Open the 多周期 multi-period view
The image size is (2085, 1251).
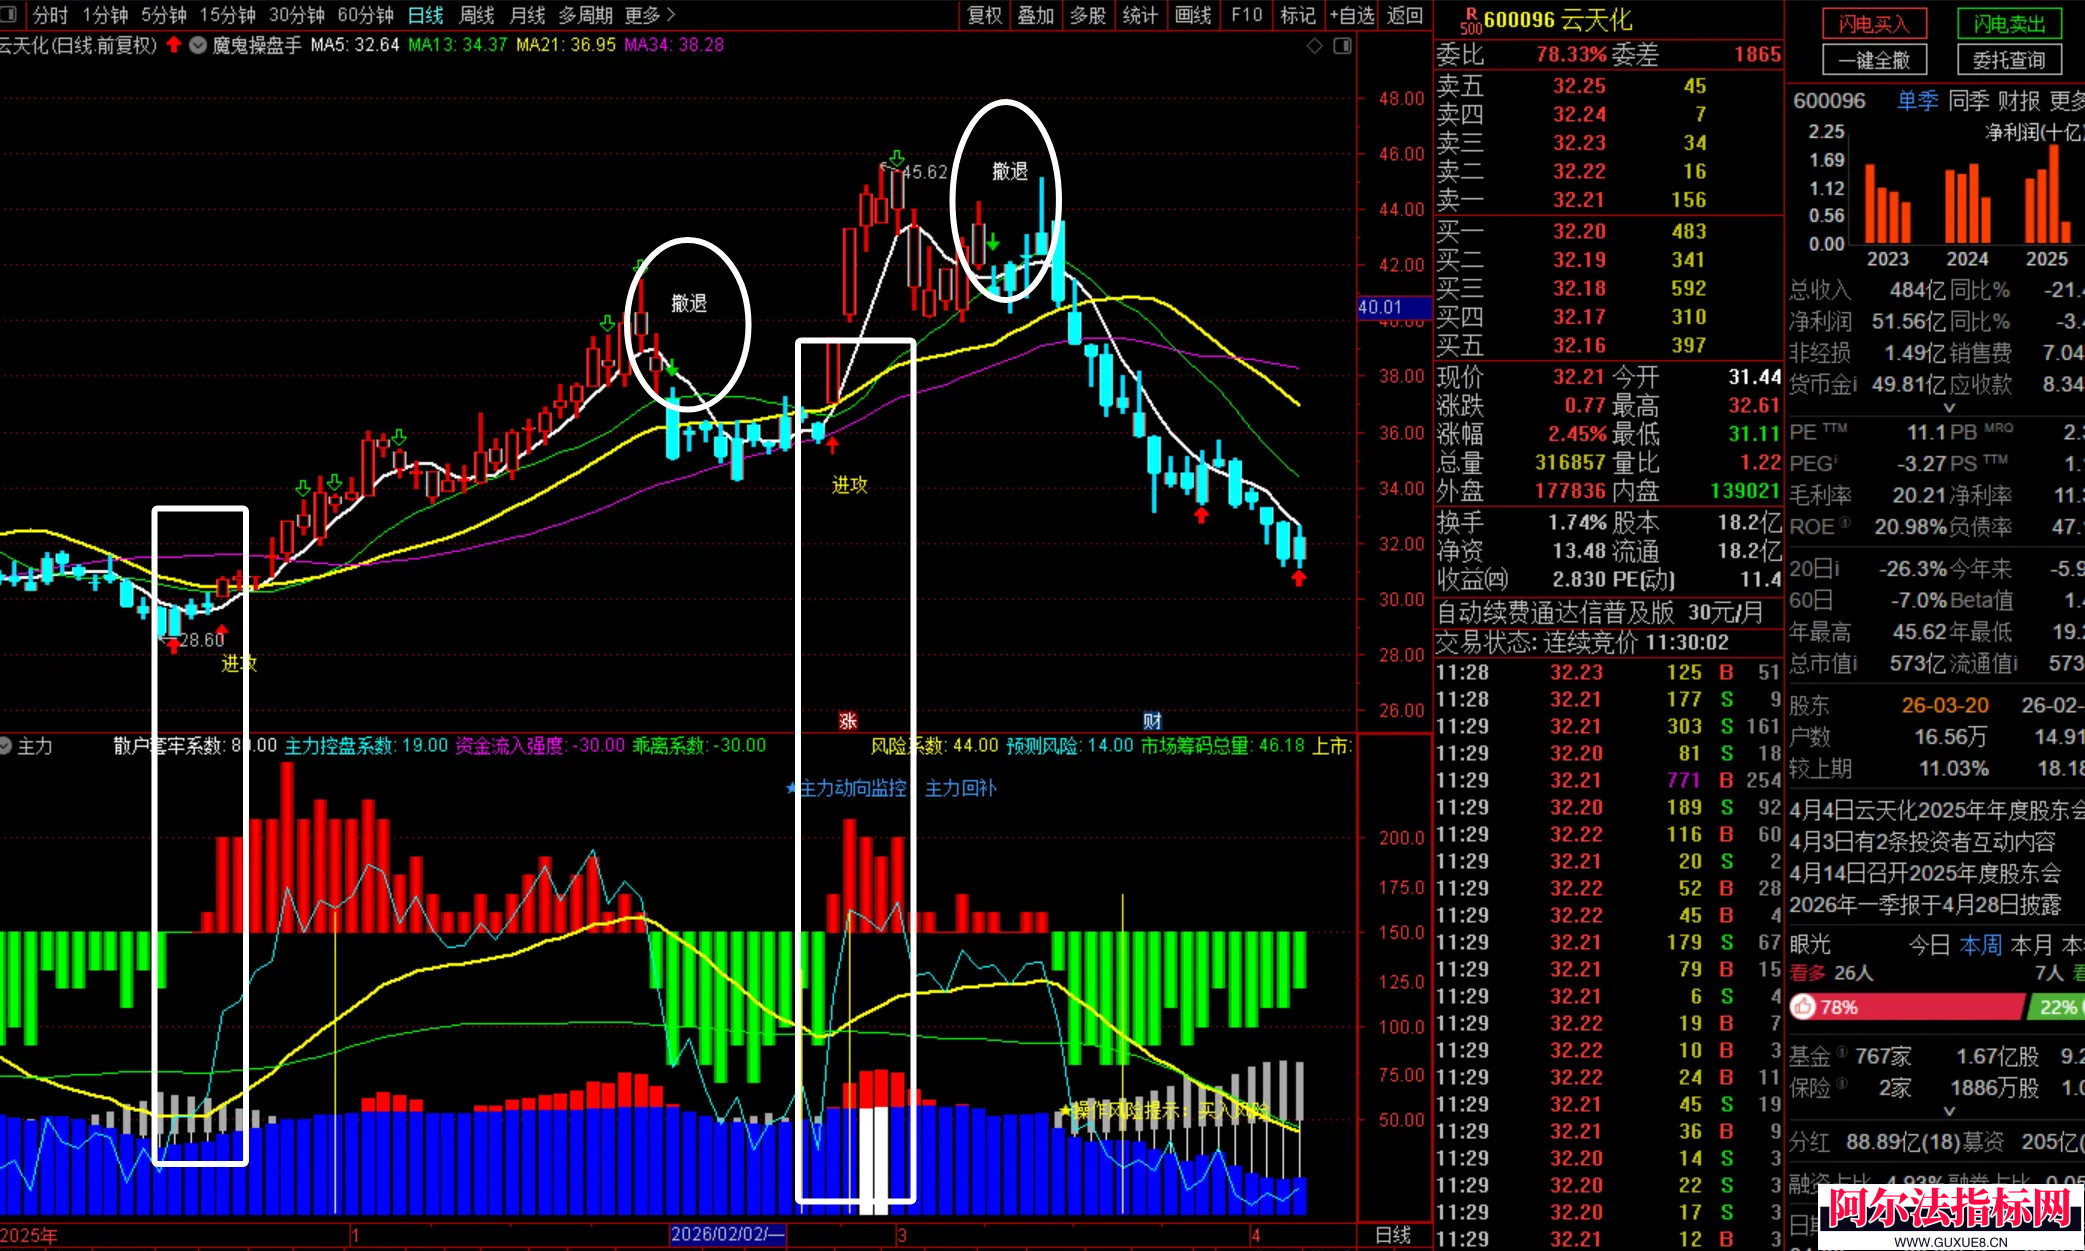[x=585, y=15]
